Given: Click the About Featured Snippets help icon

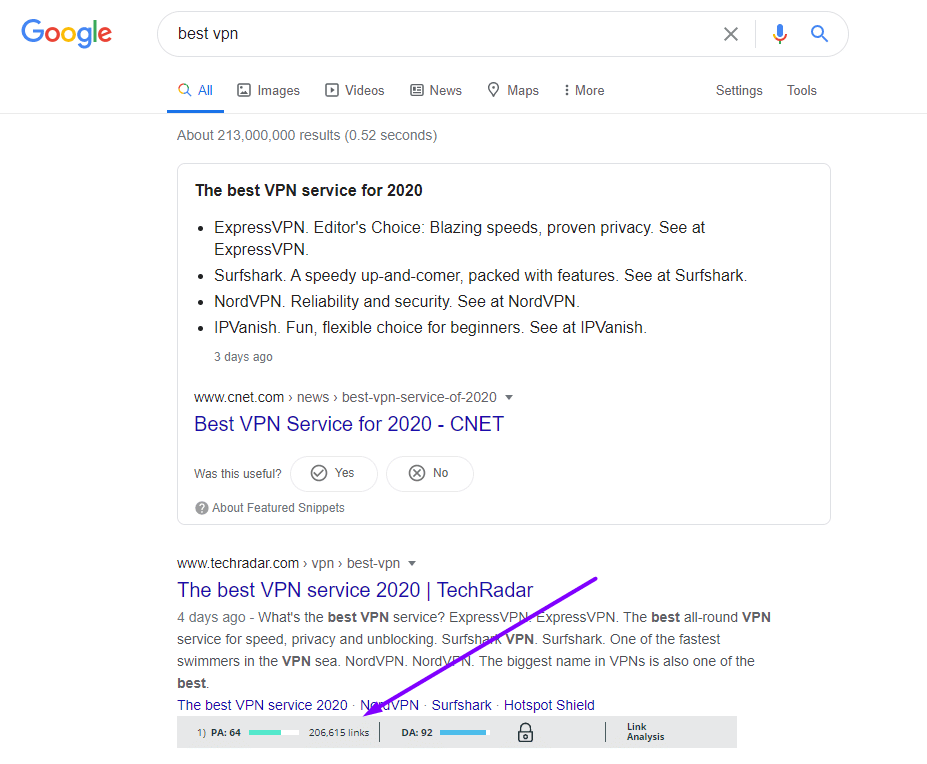Looking at the screenshot, I should point(202,508).
